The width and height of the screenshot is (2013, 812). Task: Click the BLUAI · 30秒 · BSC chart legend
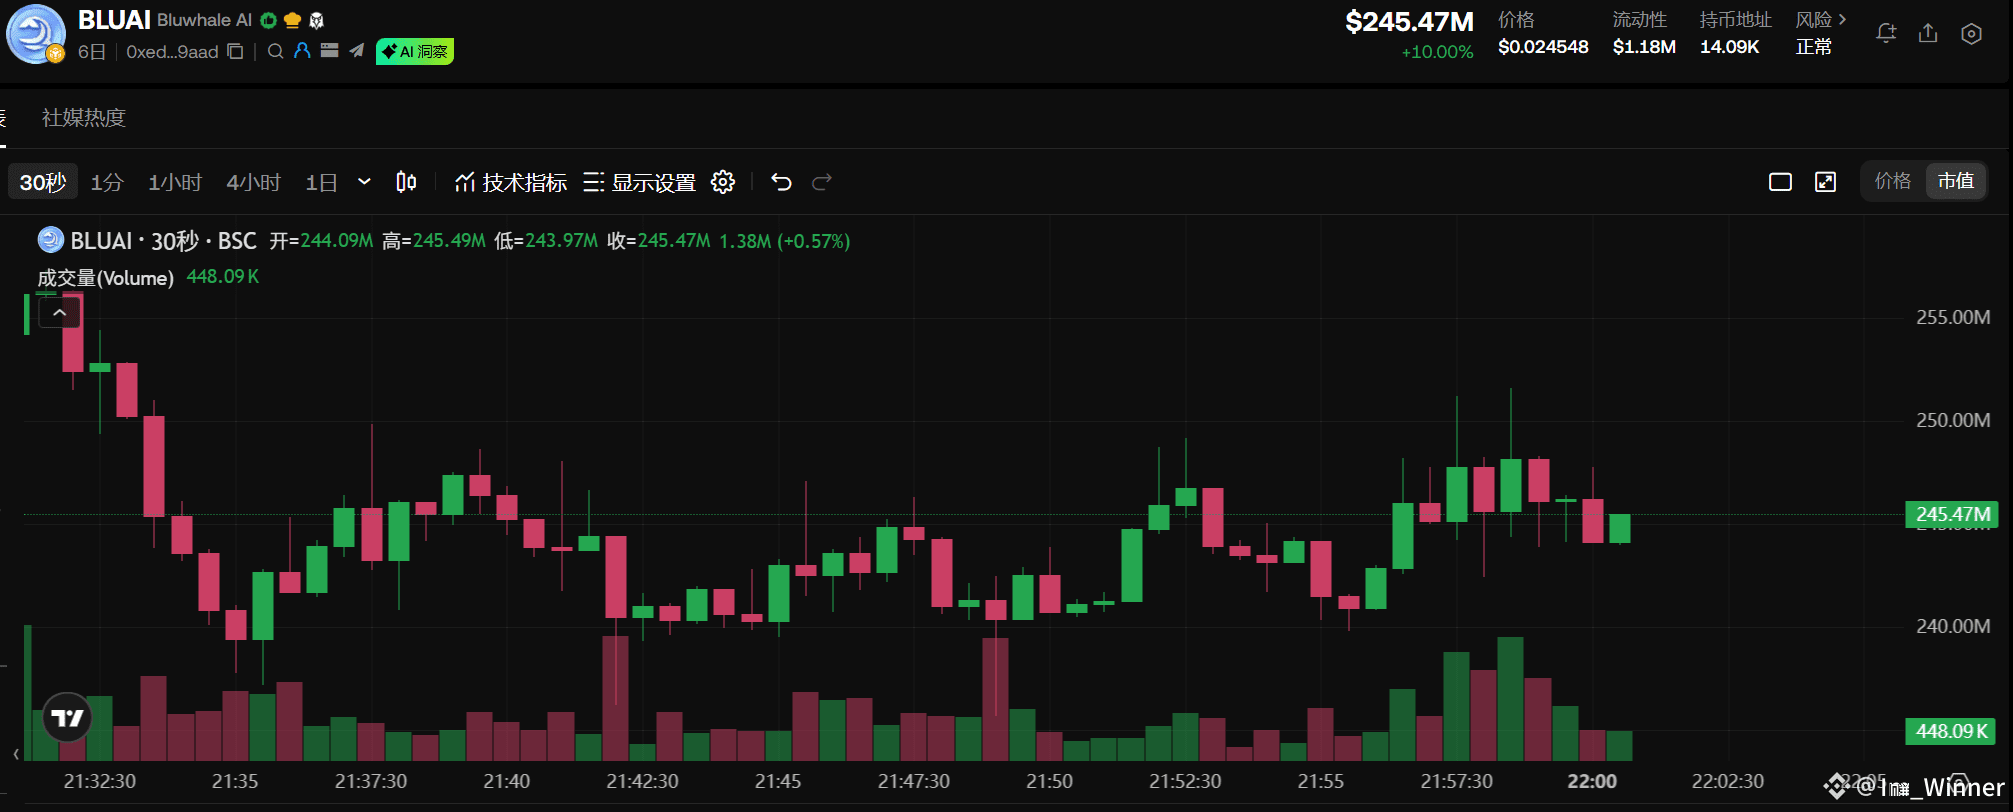click(x=163, y=241)
